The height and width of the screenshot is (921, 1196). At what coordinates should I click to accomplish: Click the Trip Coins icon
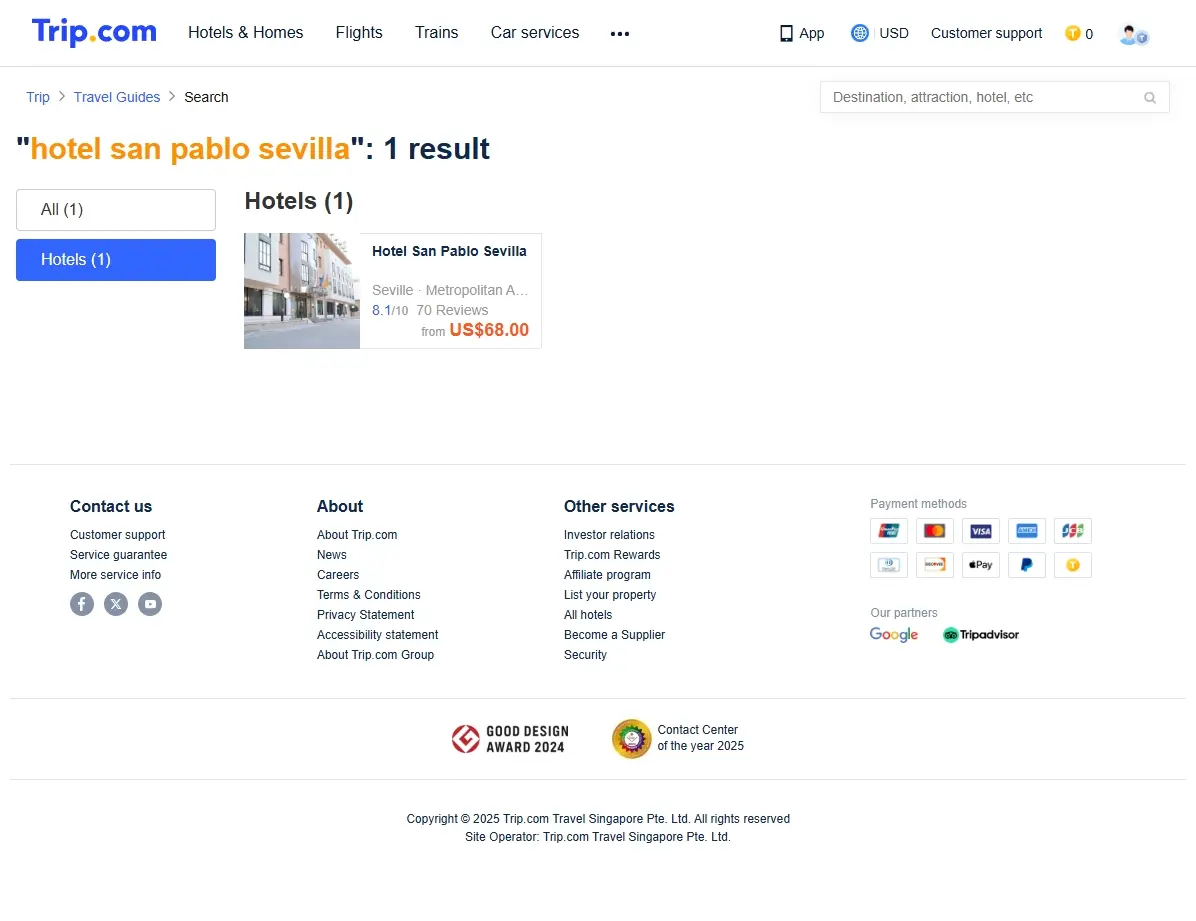[1072, 34]
